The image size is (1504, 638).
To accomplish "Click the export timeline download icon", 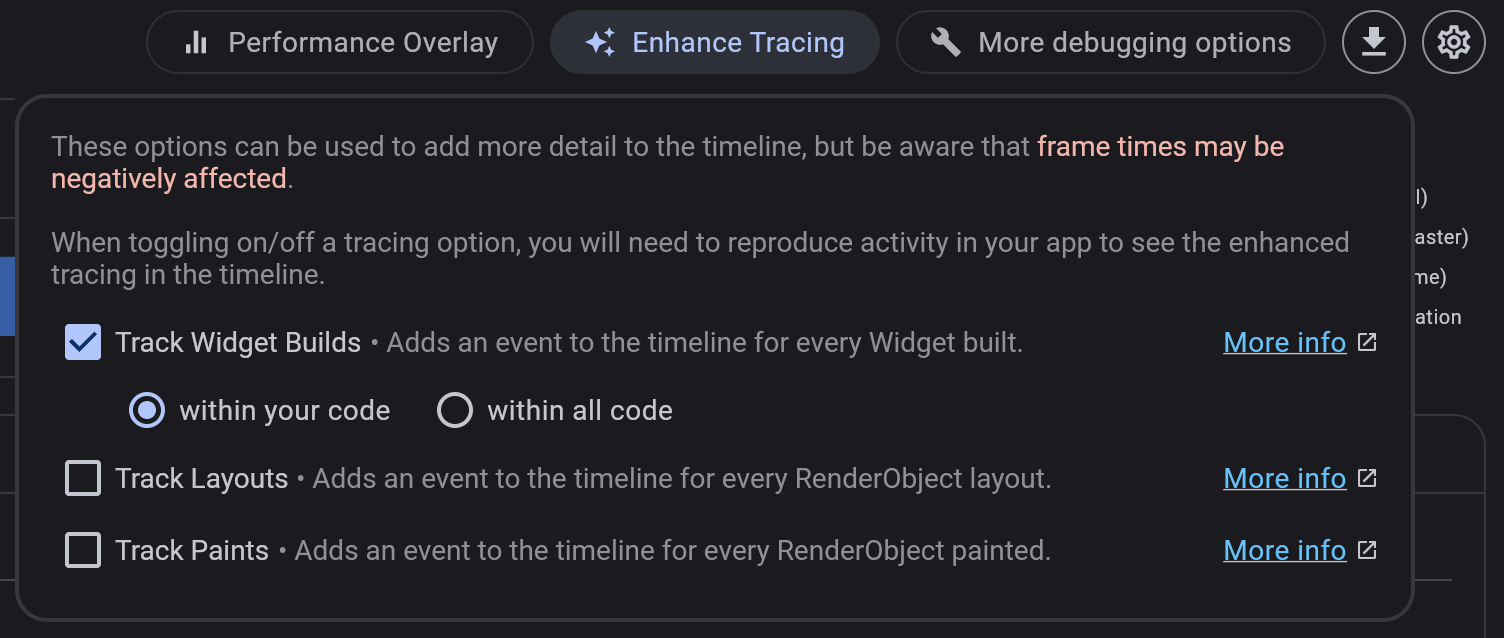I will [1373, 42].
